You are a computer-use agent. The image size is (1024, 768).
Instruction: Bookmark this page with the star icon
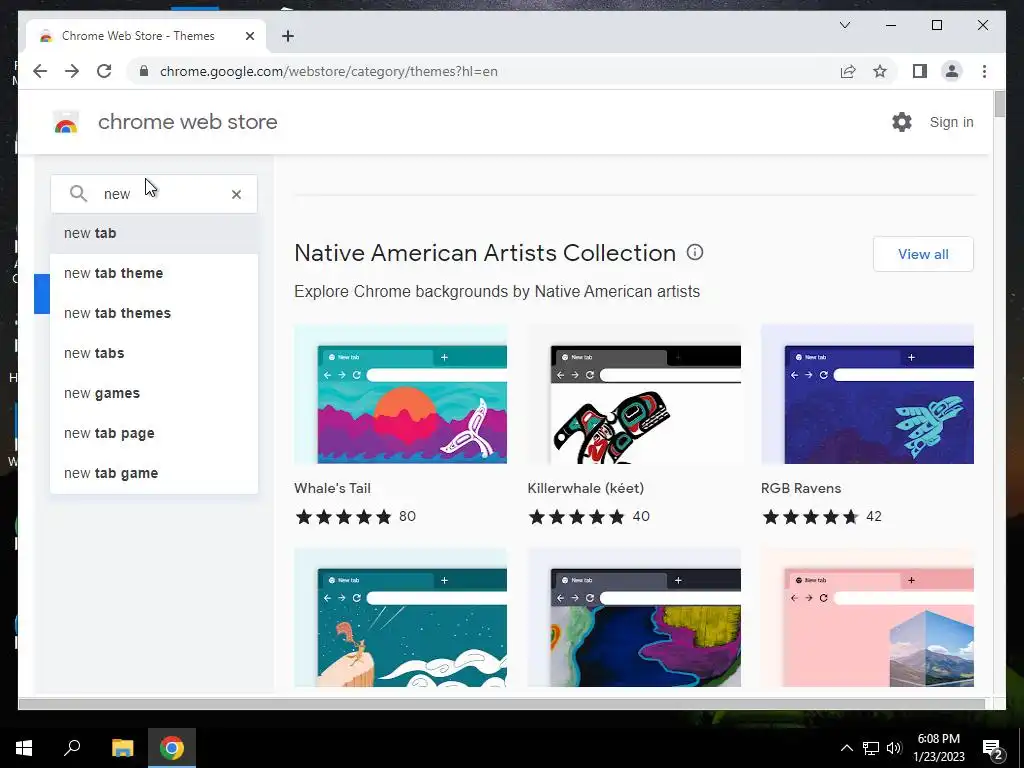coord(880,71)
